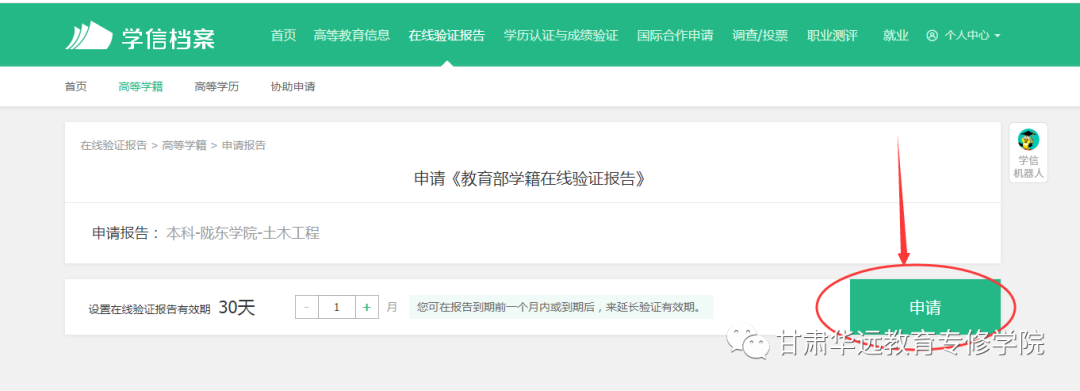The height and width of the screenshot is (391, 1080).
Task: Click the 在线验证报告 breadcrumb link
Action: 114,145
